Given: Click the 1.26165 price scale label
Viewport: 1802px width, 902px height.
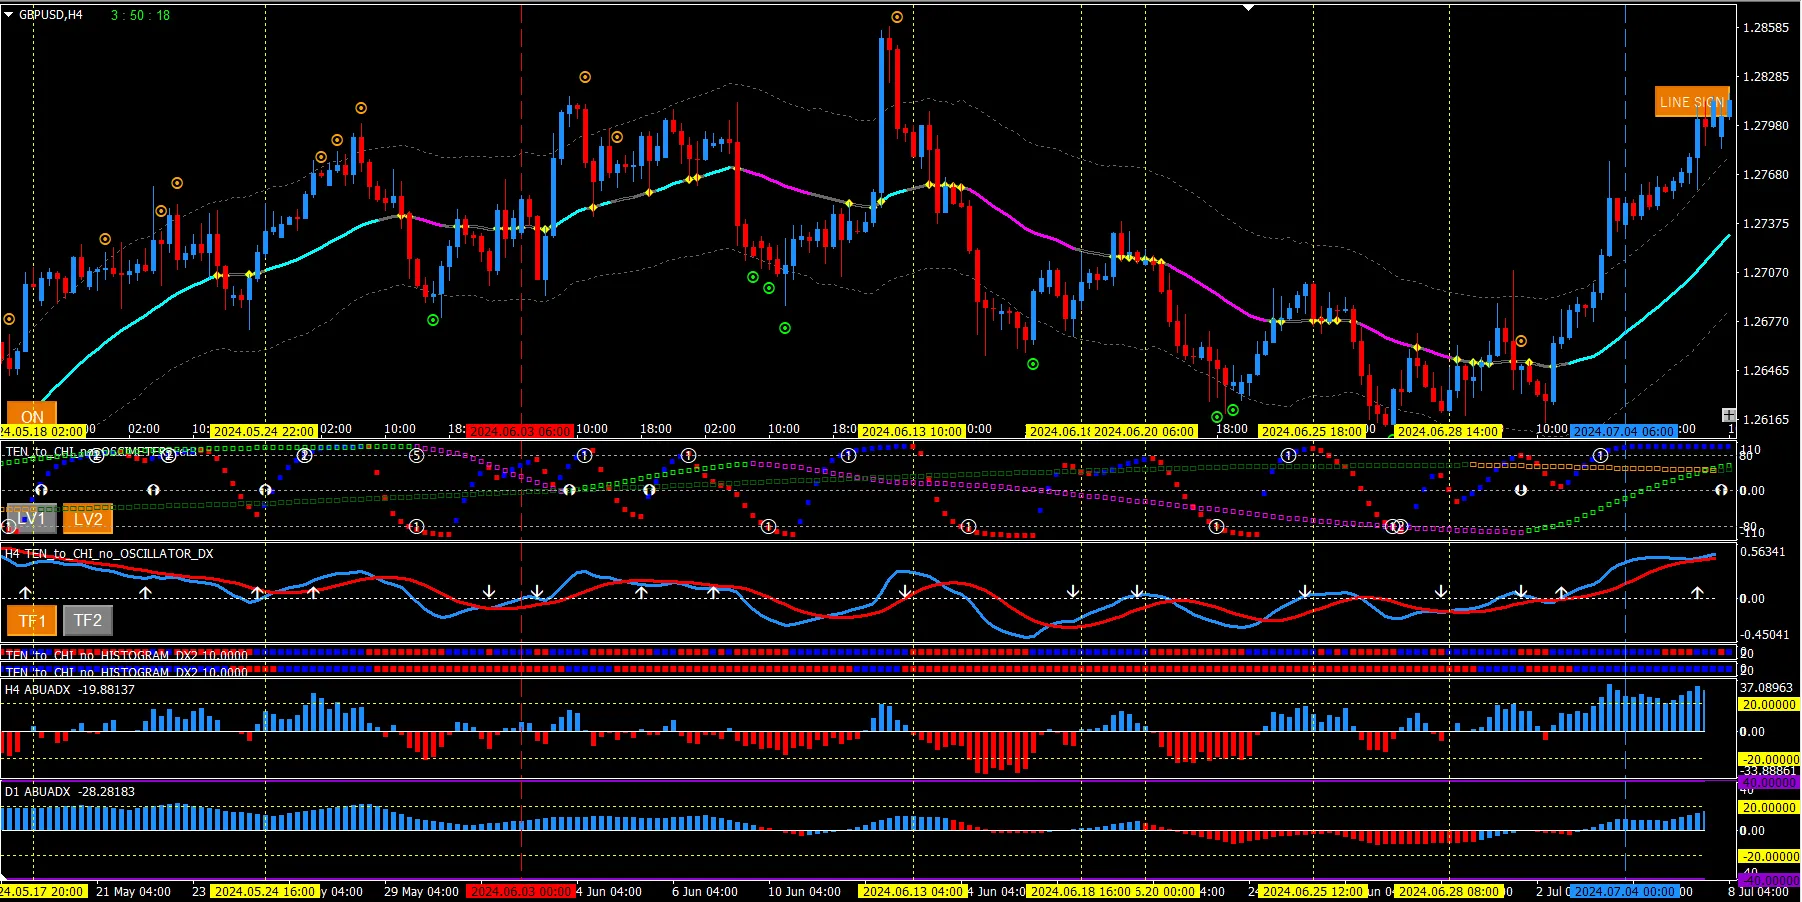Looking at the screenshot, I should pyautogui.click(x=1766, y=419).
